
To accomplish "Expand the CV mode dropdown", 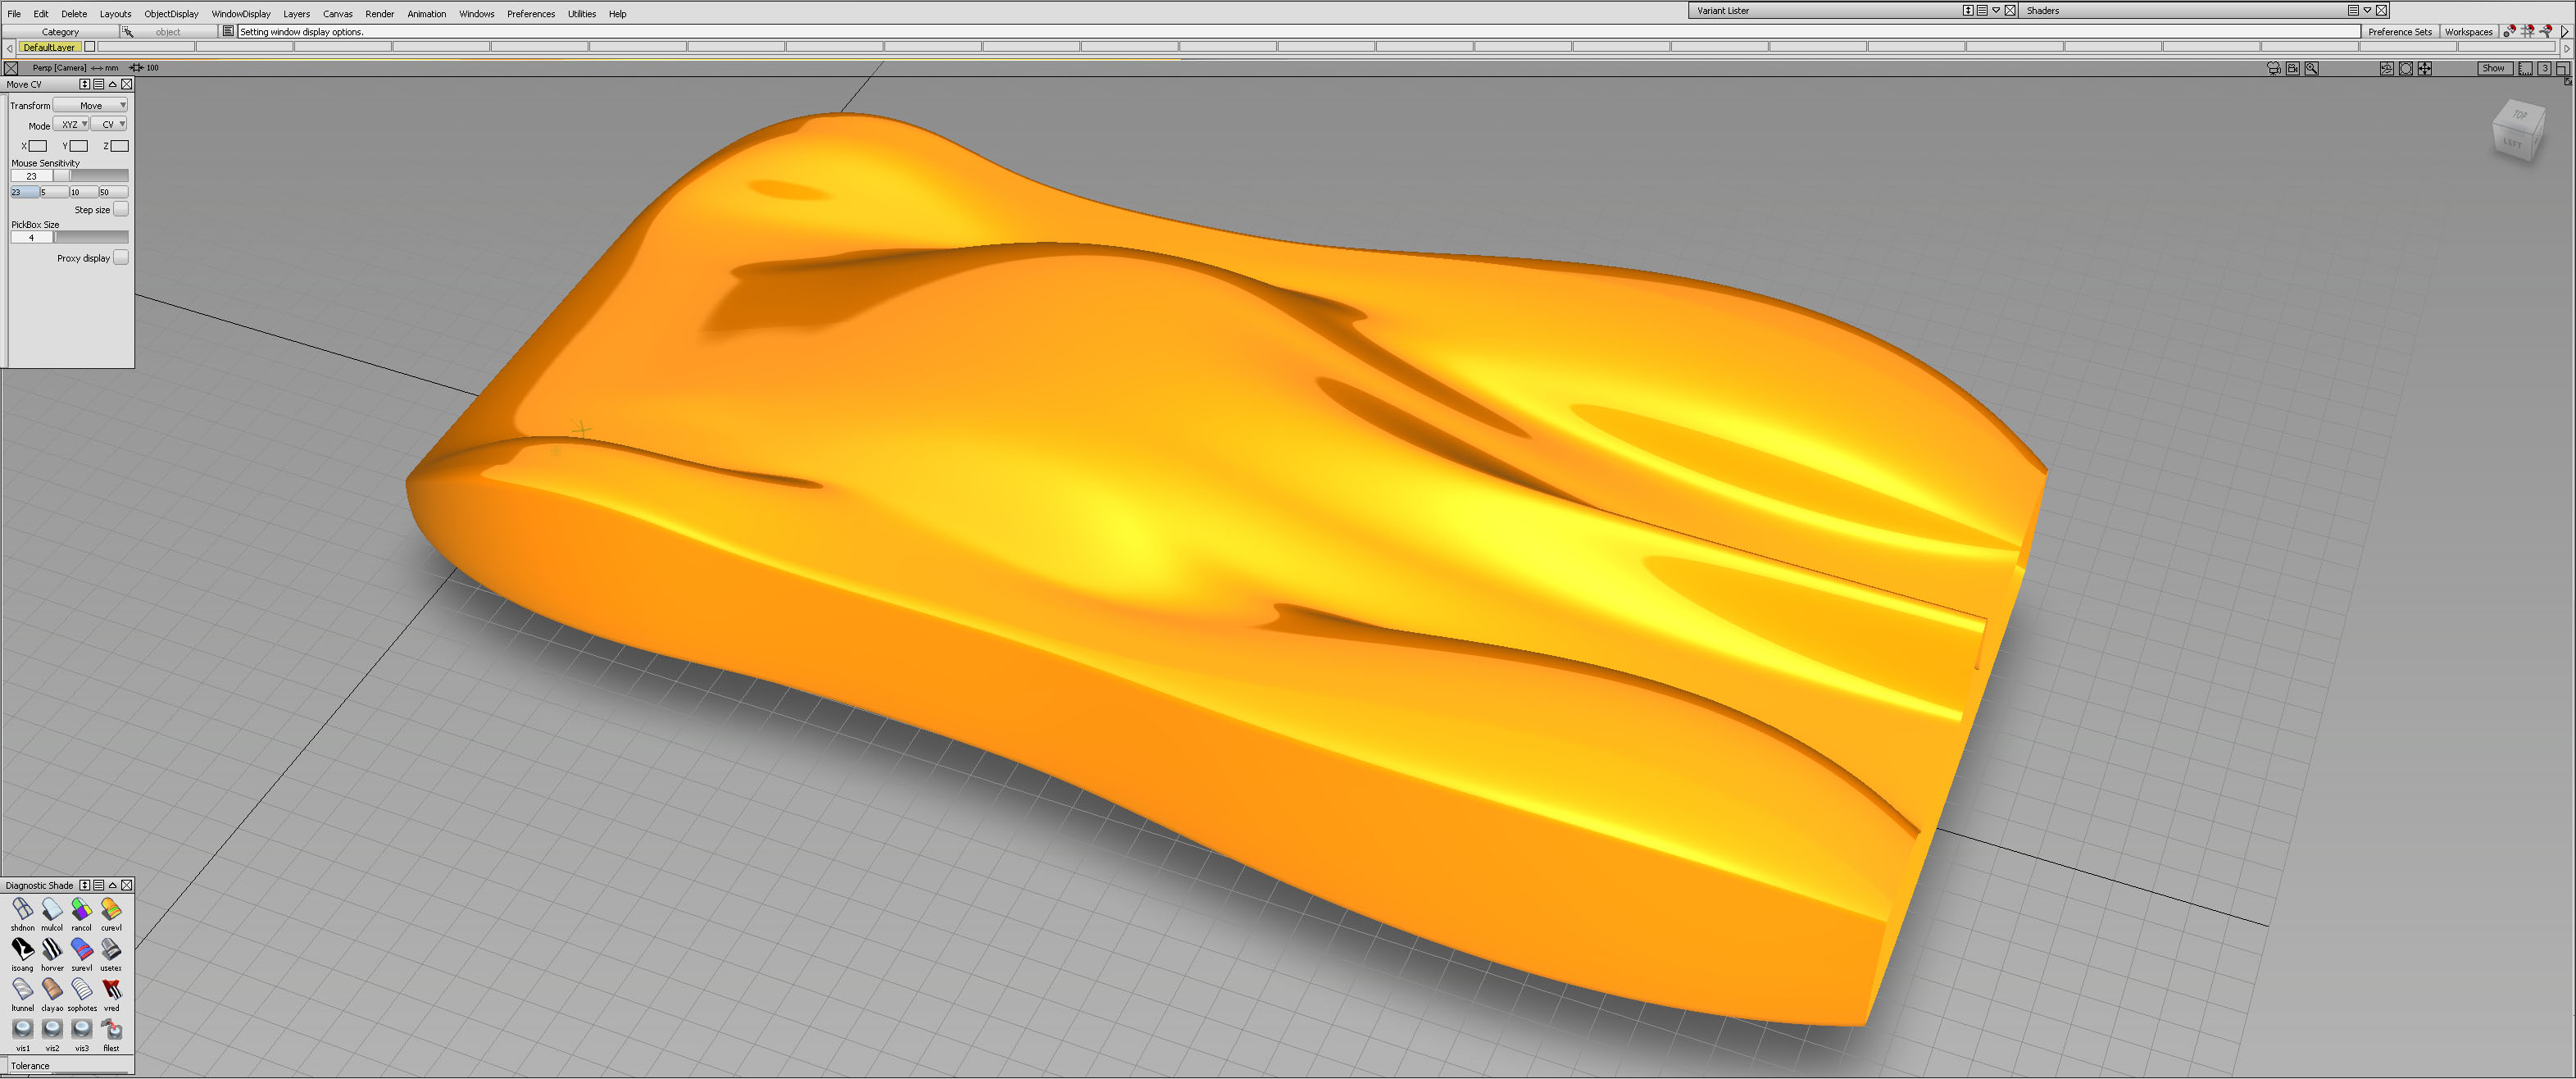I will coord(110,125).
